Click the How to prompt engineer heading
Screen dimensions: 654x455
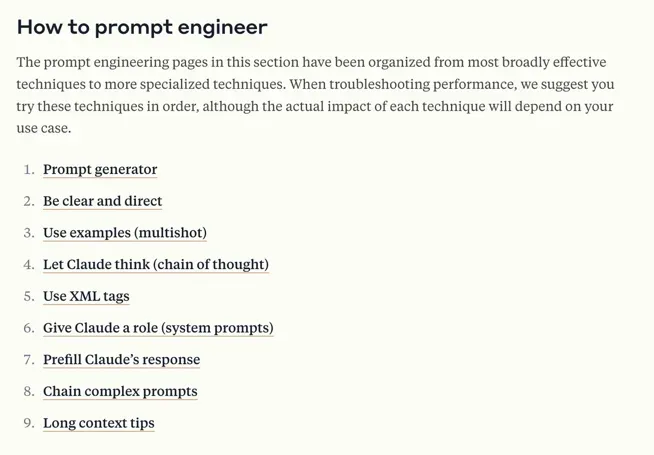click(x=142, y=27)
